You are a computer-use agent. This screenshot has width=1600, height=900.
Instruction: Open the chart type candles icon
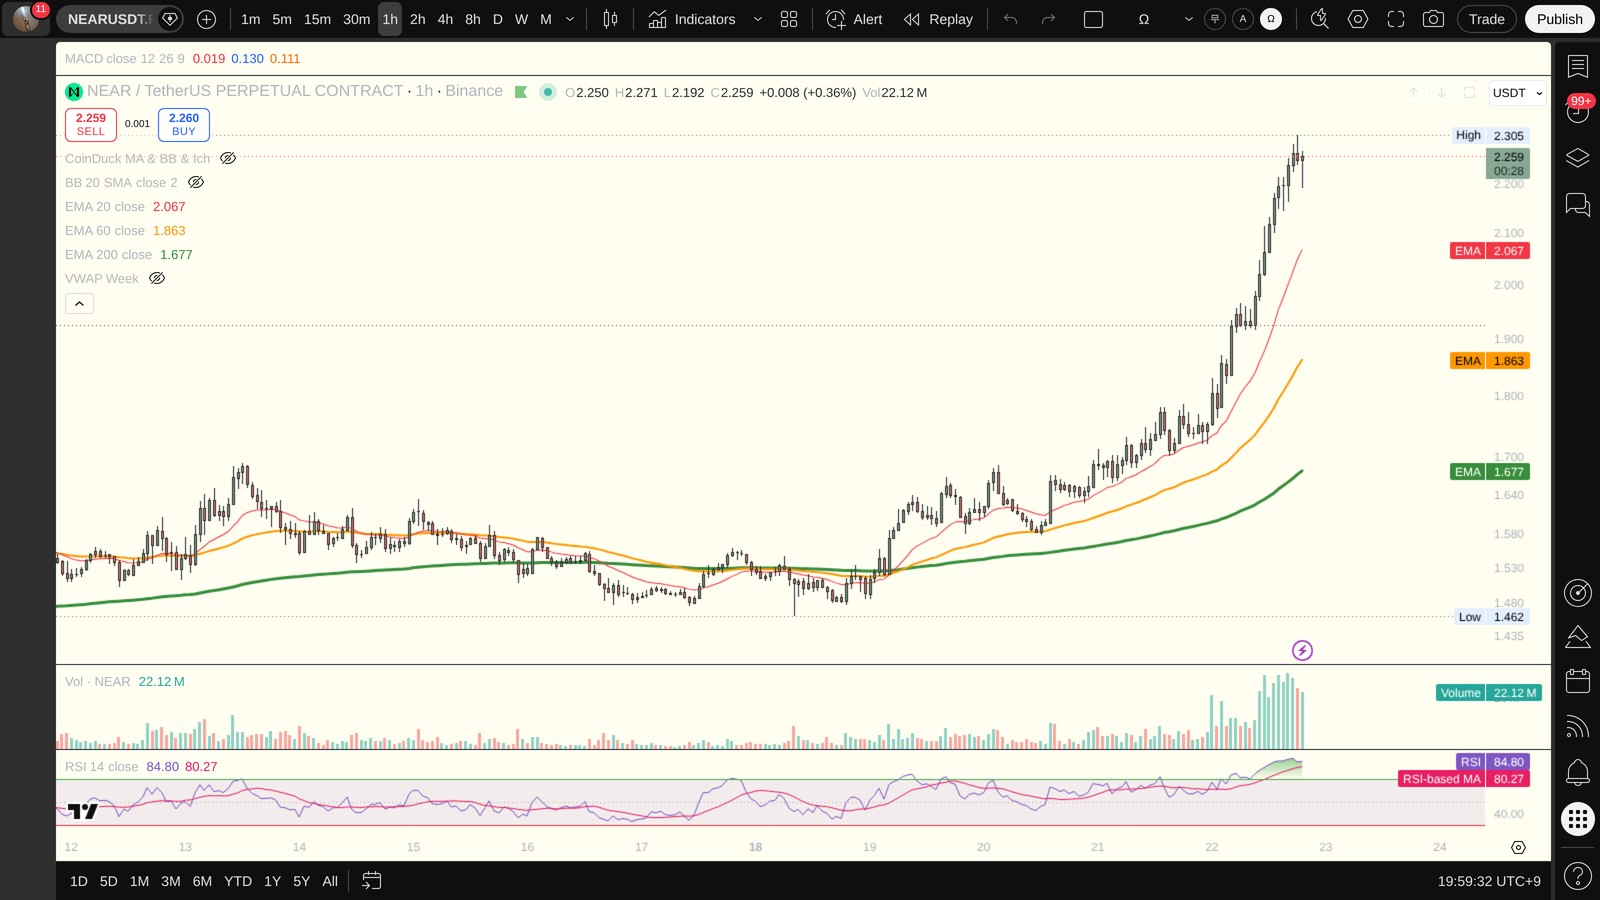pyautogui.click(x=610, y=19)
